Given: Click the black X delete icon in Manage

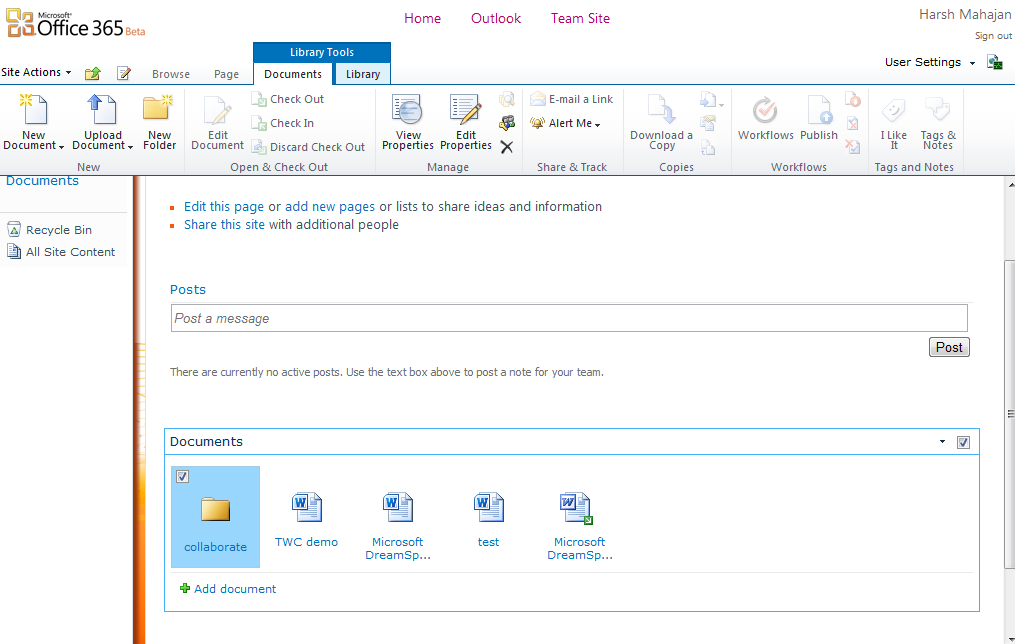Looking at the screenshot, I should click(507, 147).
